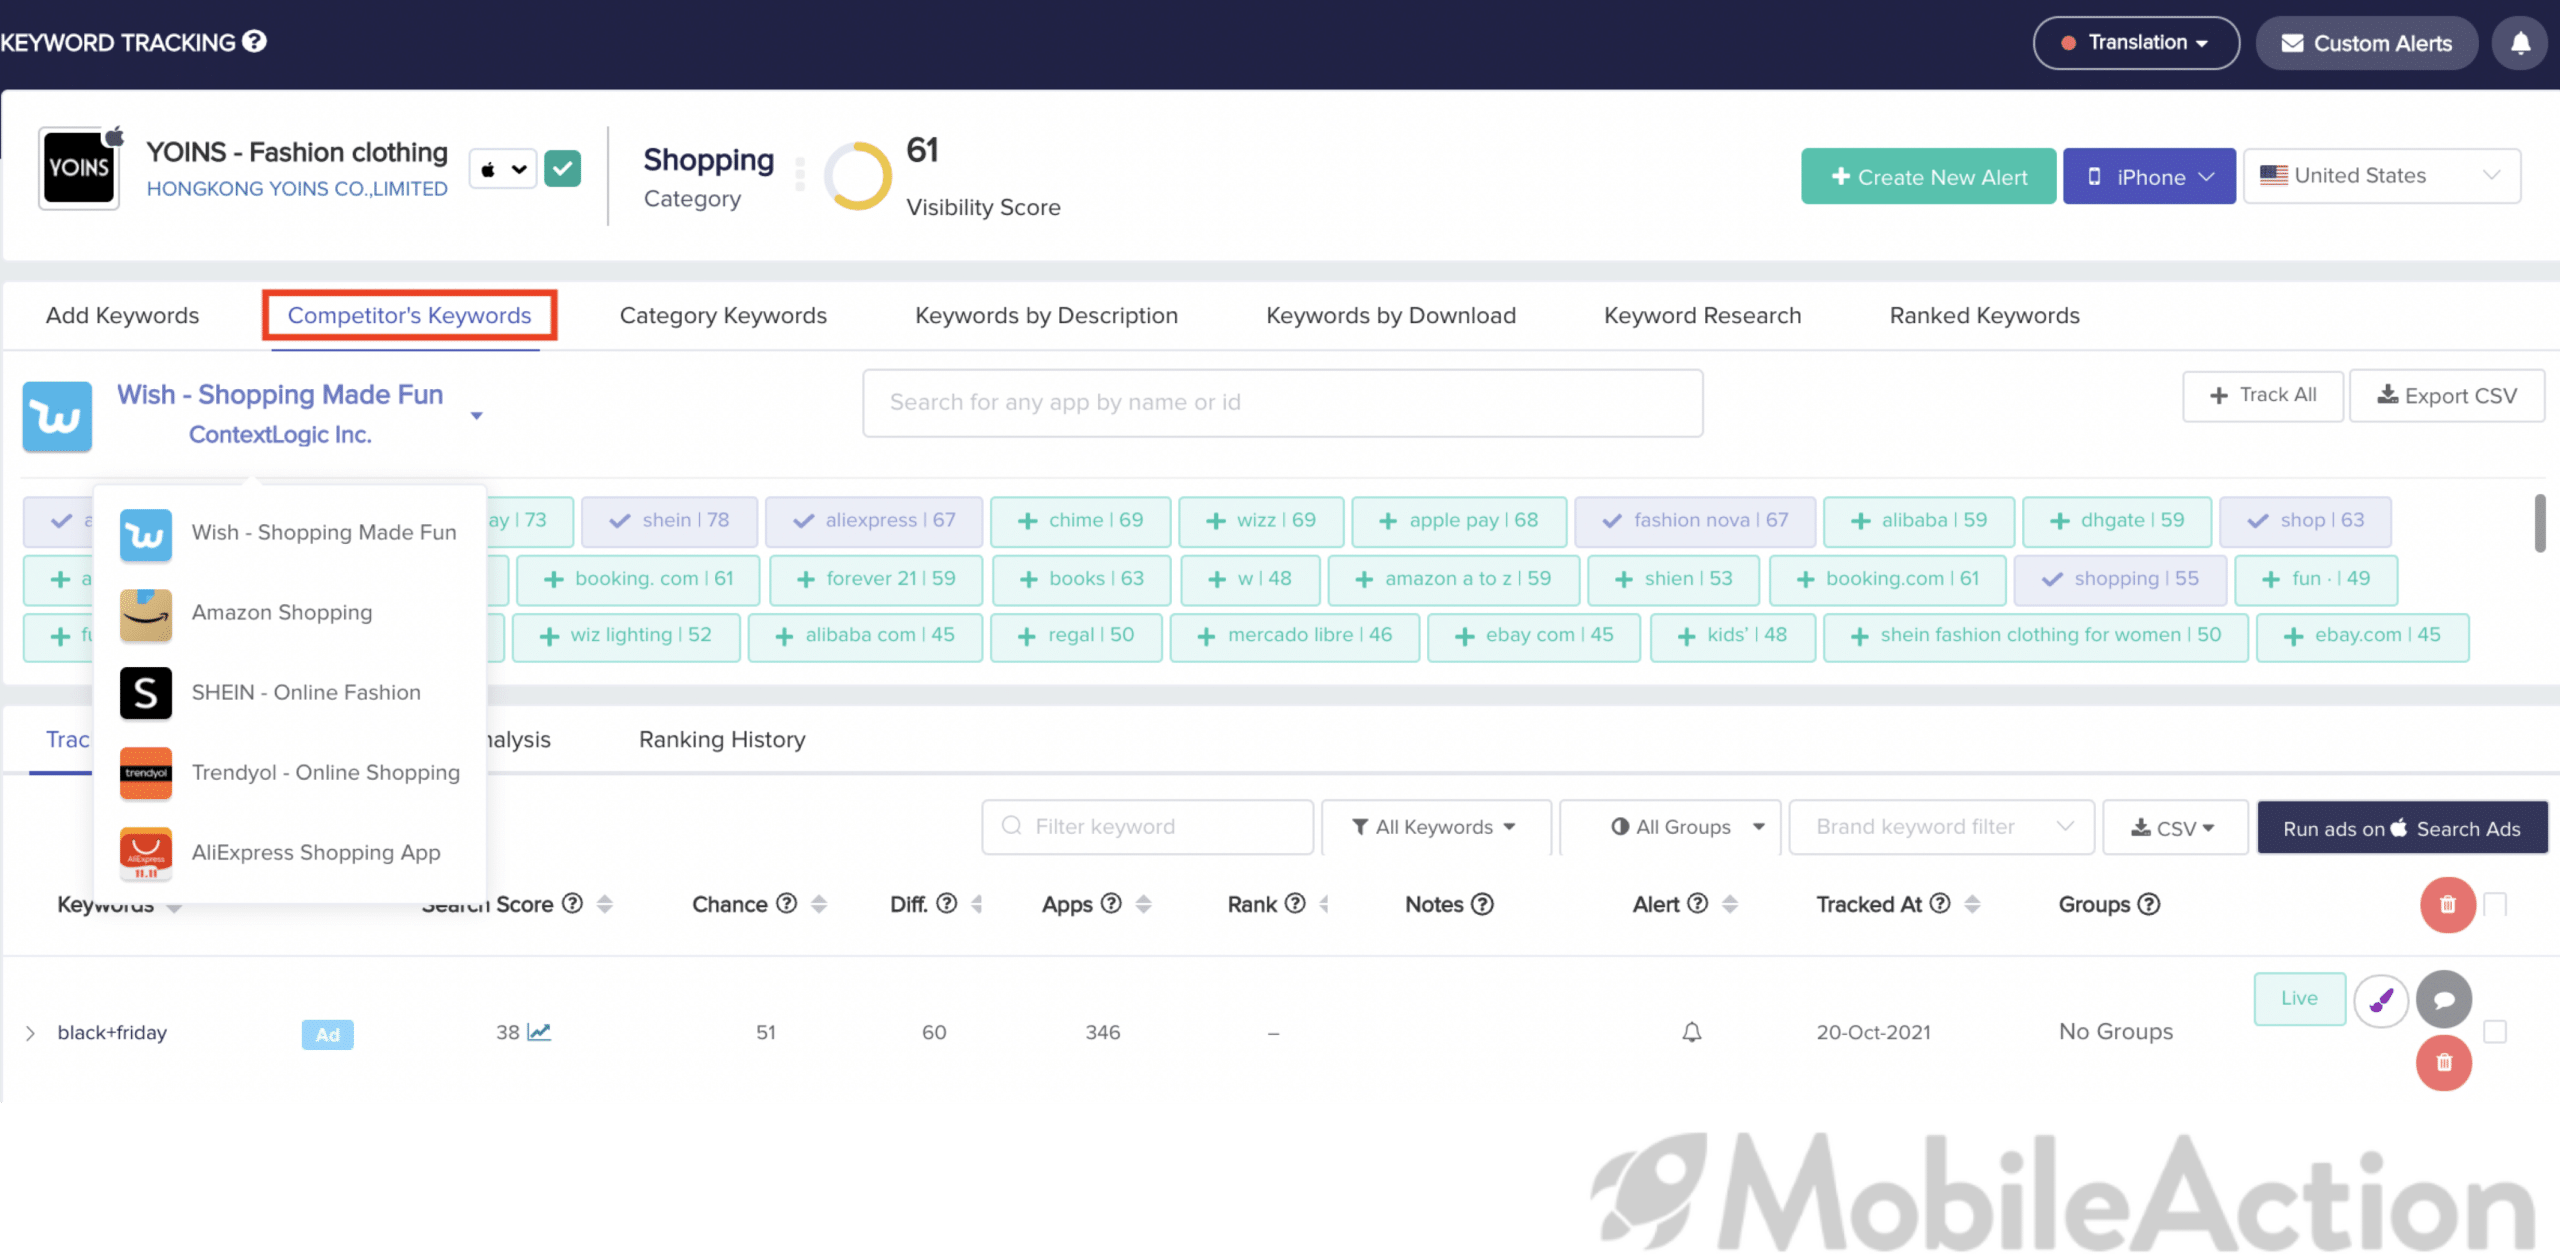Click Run ads on Search Ads button
Image resolution: width=2560 pixels, height=1255 pixels.
click(x=2401, y=828)
